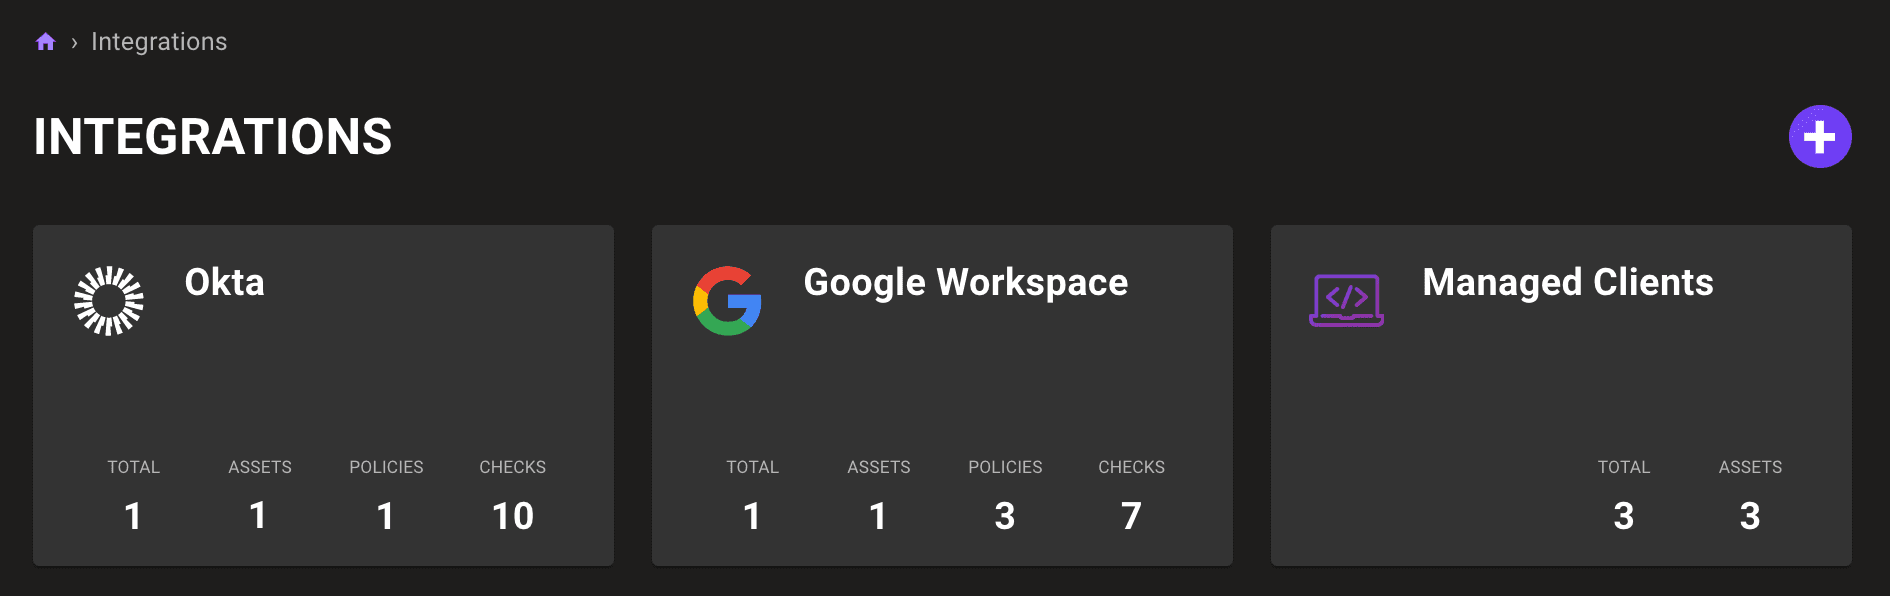Click the Managed Clients laptop icon
This screenshot has height=596, width=1890.
pyautogui.click(x=1346, y=299)
